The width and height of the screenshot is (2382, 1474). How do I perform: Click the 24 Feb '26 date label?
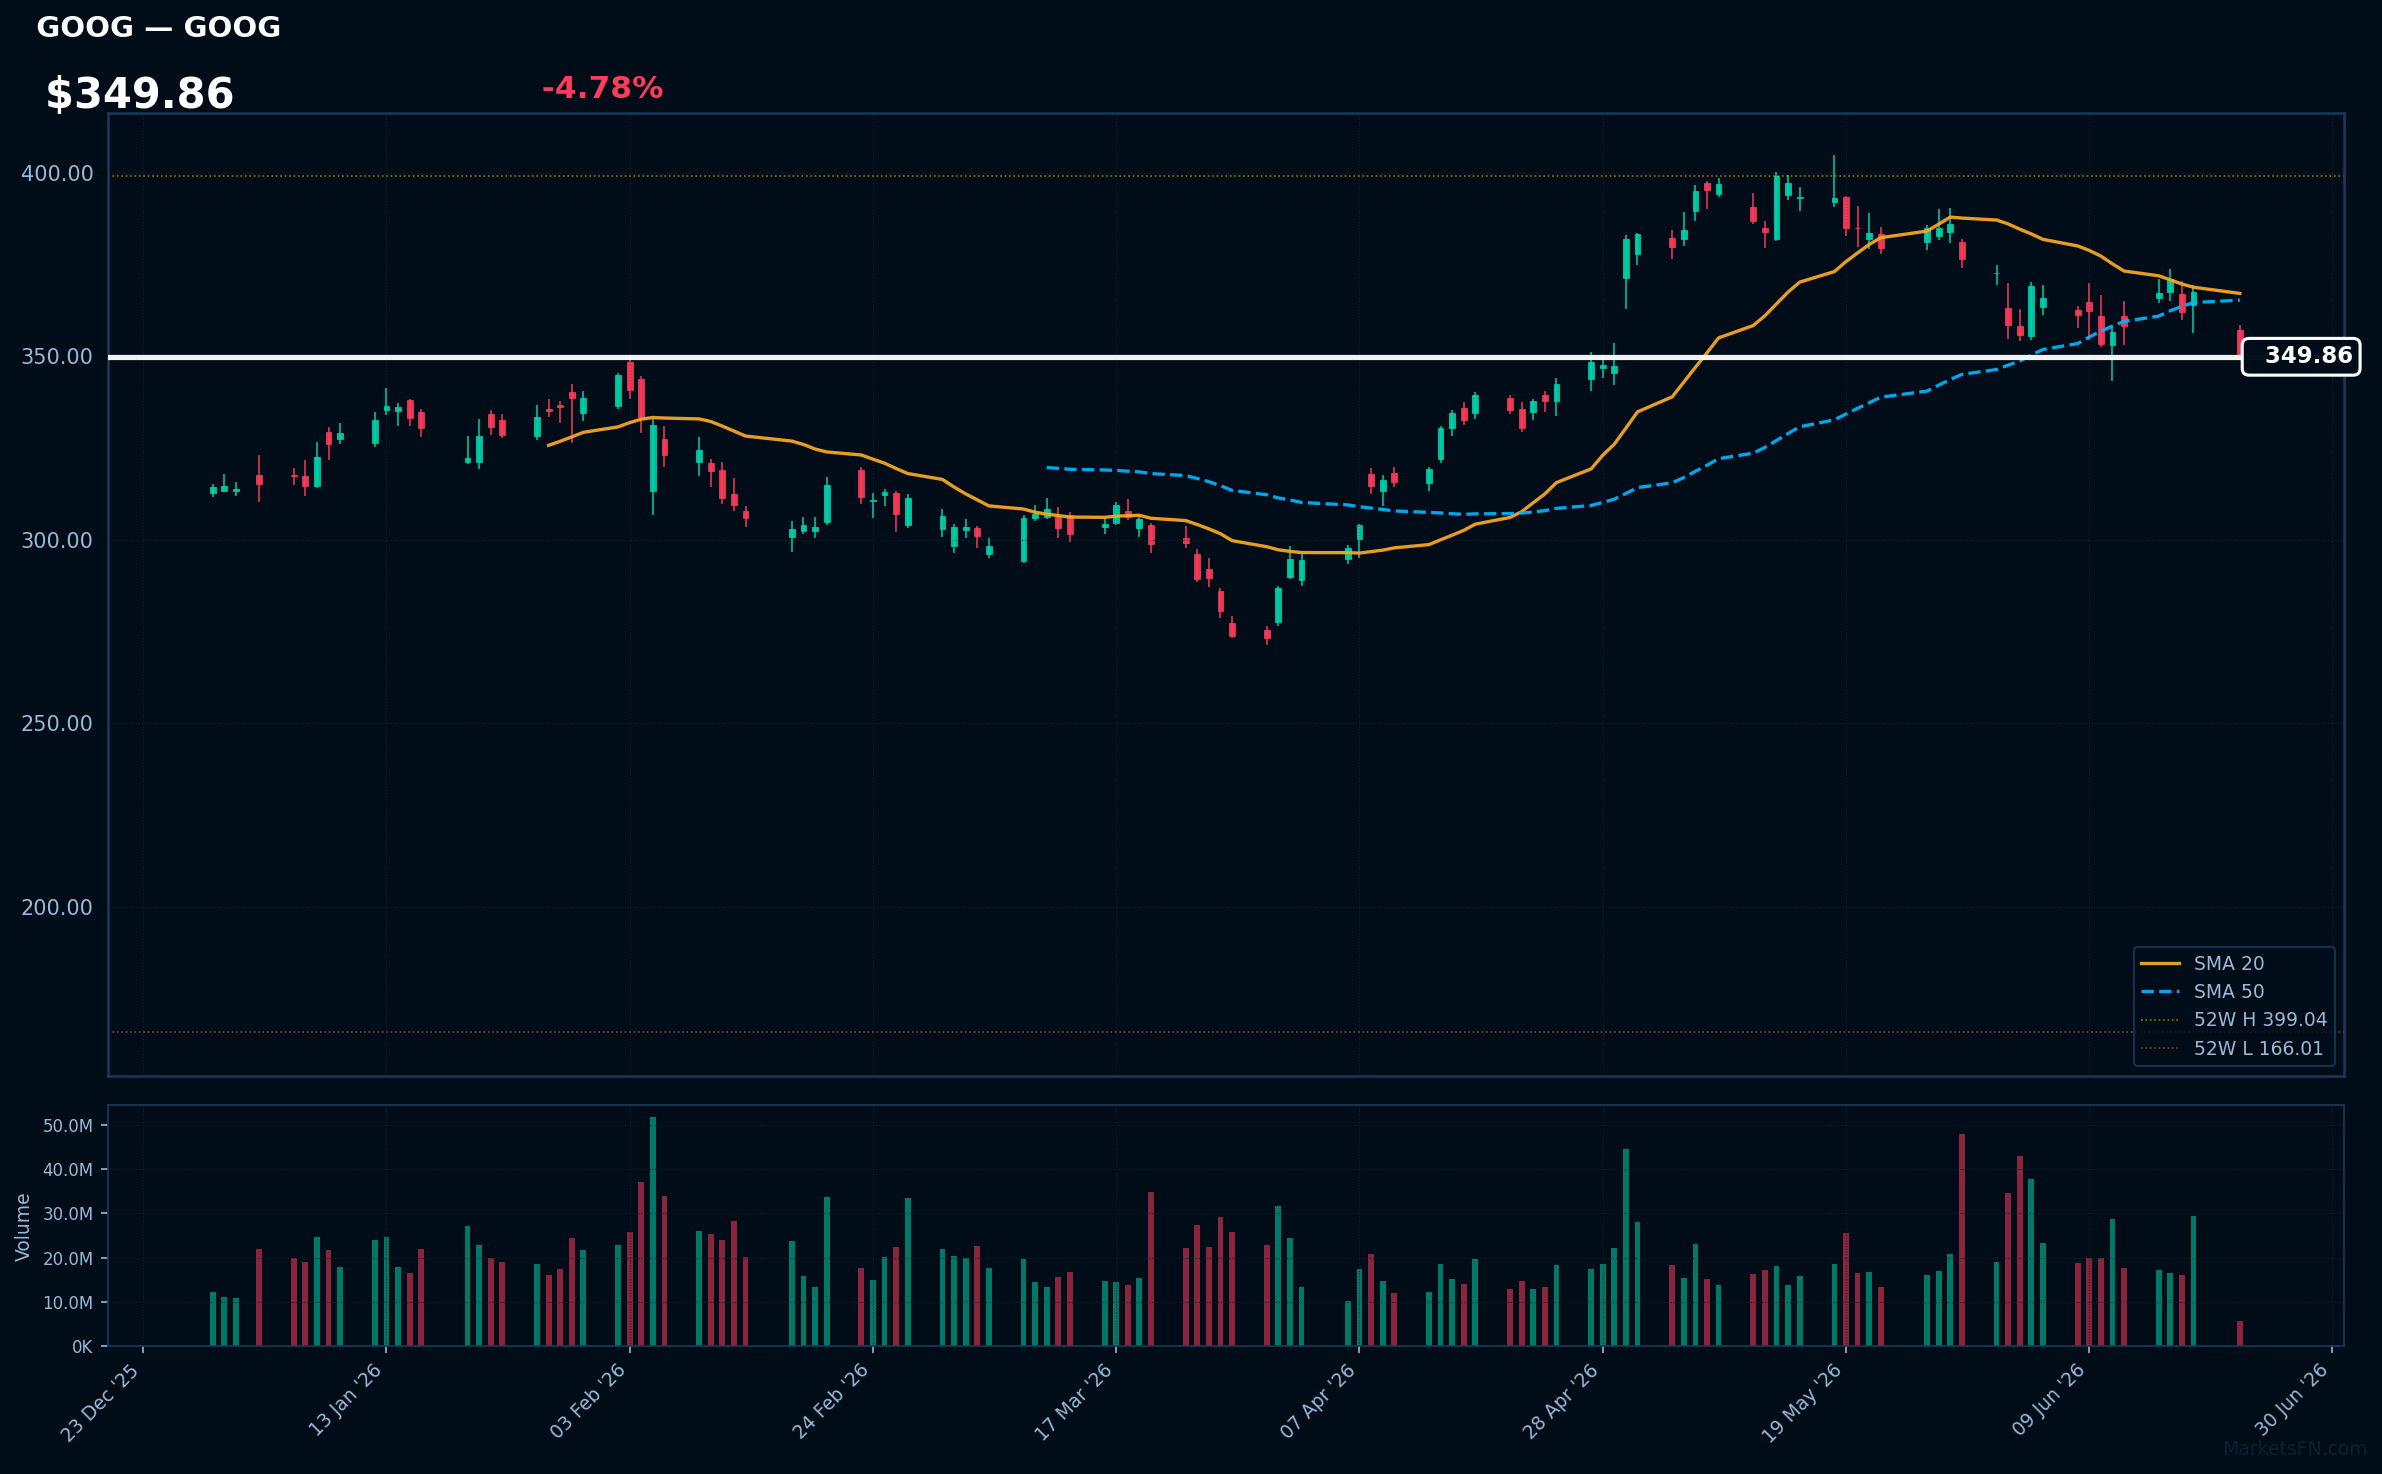[x=831, y=1401]
